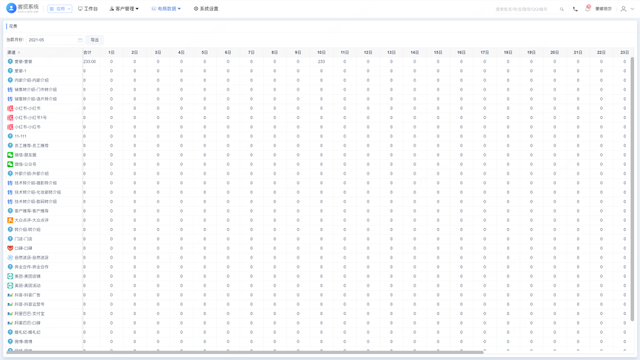The image size is (640, 360).
Task: Open the 电商数据 dropdown menu
Action: coord(166,9)
